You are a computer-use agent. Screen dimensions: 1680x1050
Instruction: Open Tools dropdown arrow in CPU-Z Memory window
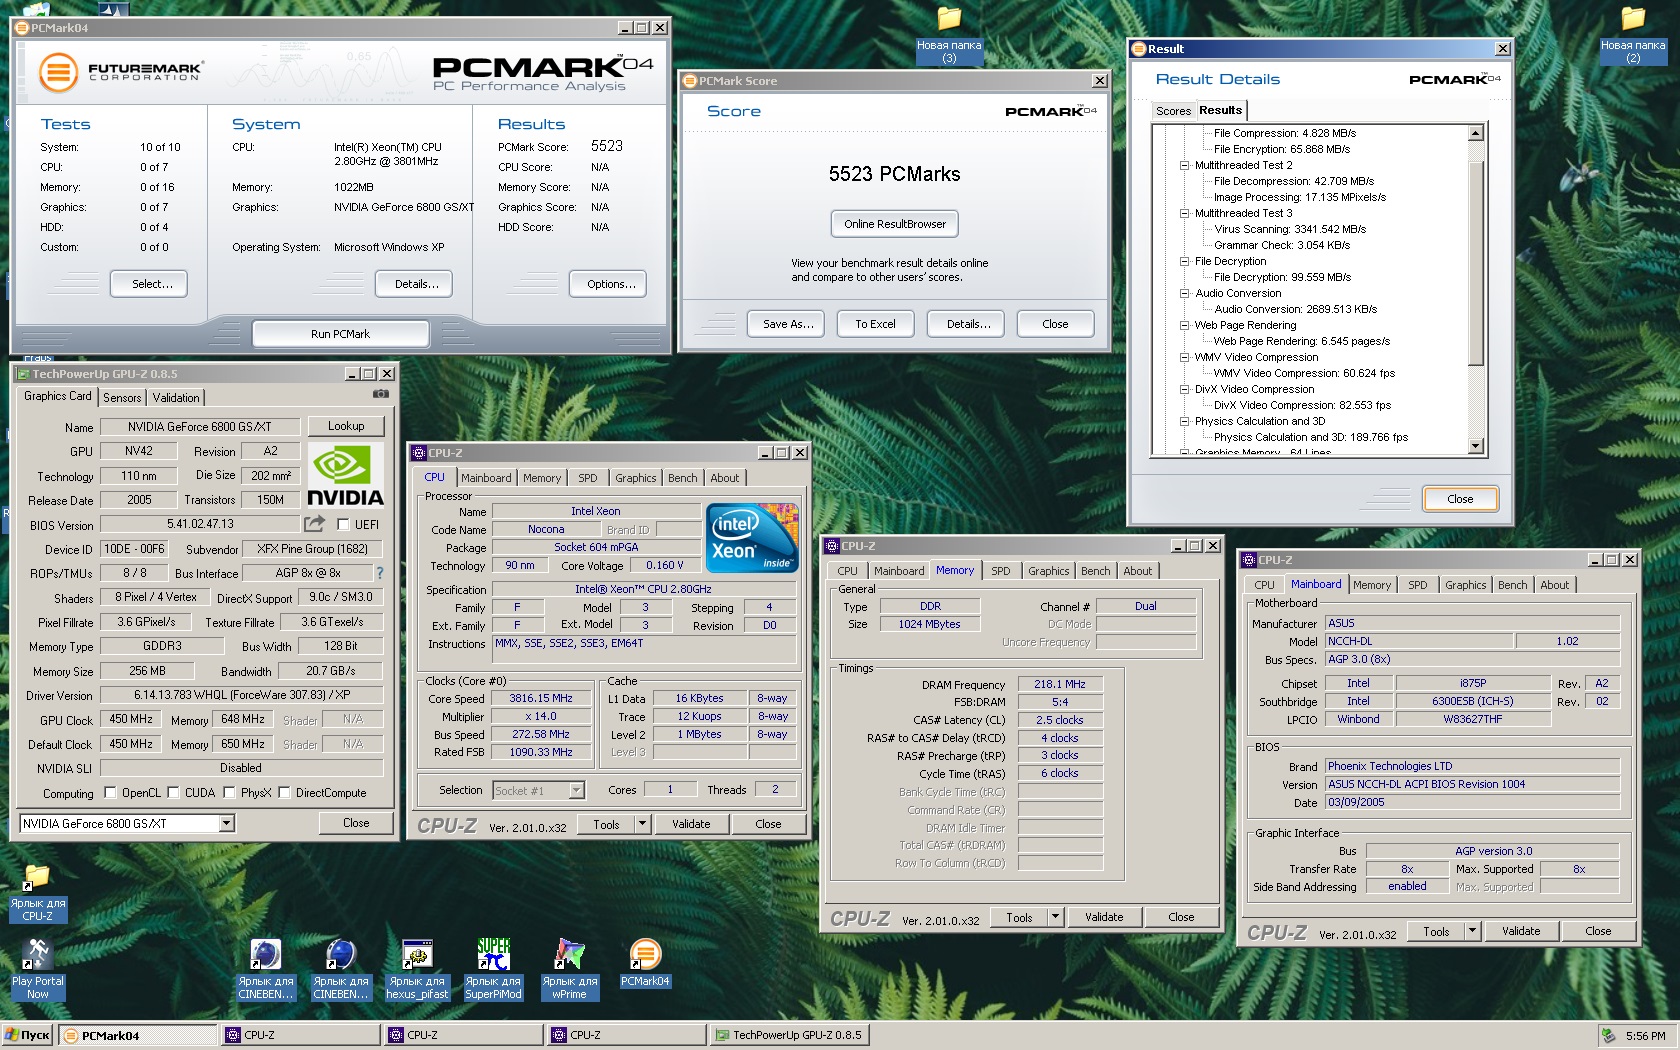click(x=1055, y=916)
